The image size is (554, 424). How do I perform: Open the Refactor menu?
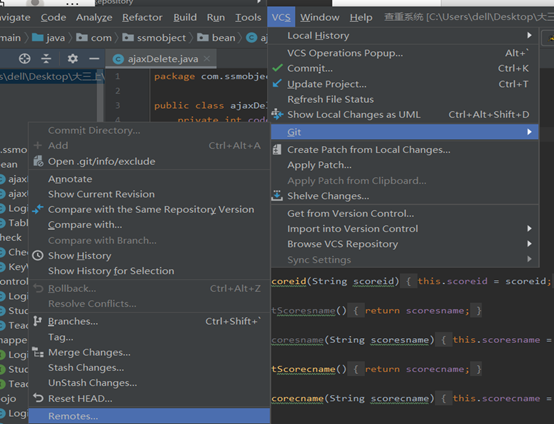142,17
